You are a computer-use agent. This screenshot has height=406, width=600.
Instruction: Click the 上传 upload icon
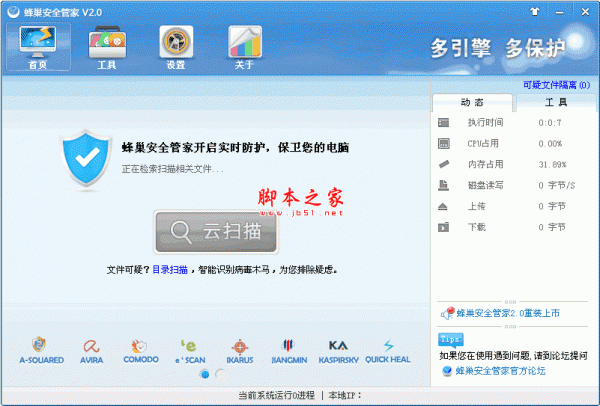443,207
